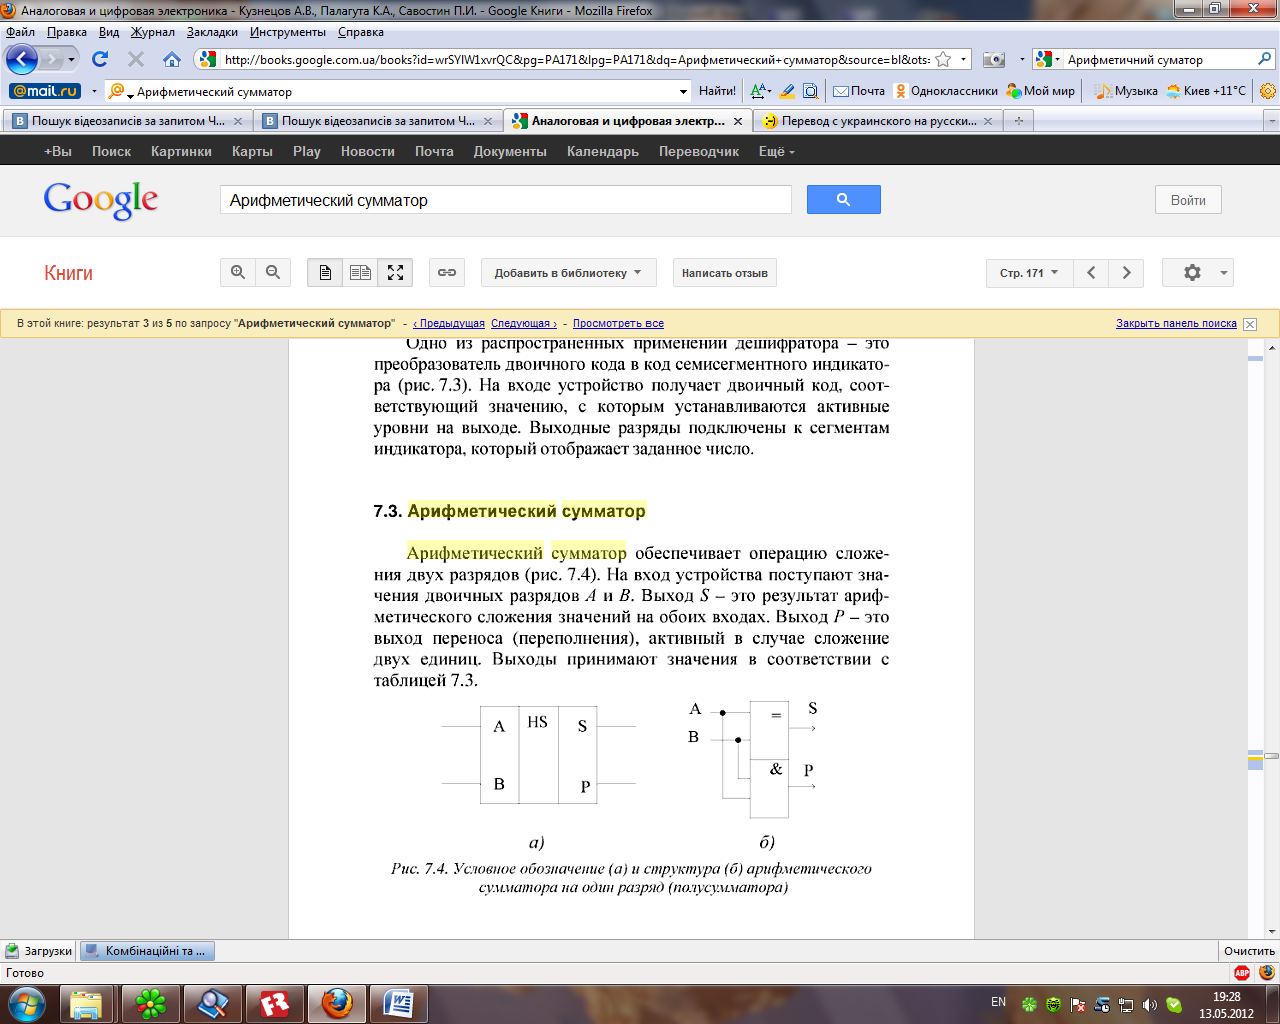Expand the Ещё menu in Google bar

[x=777, y=151]
